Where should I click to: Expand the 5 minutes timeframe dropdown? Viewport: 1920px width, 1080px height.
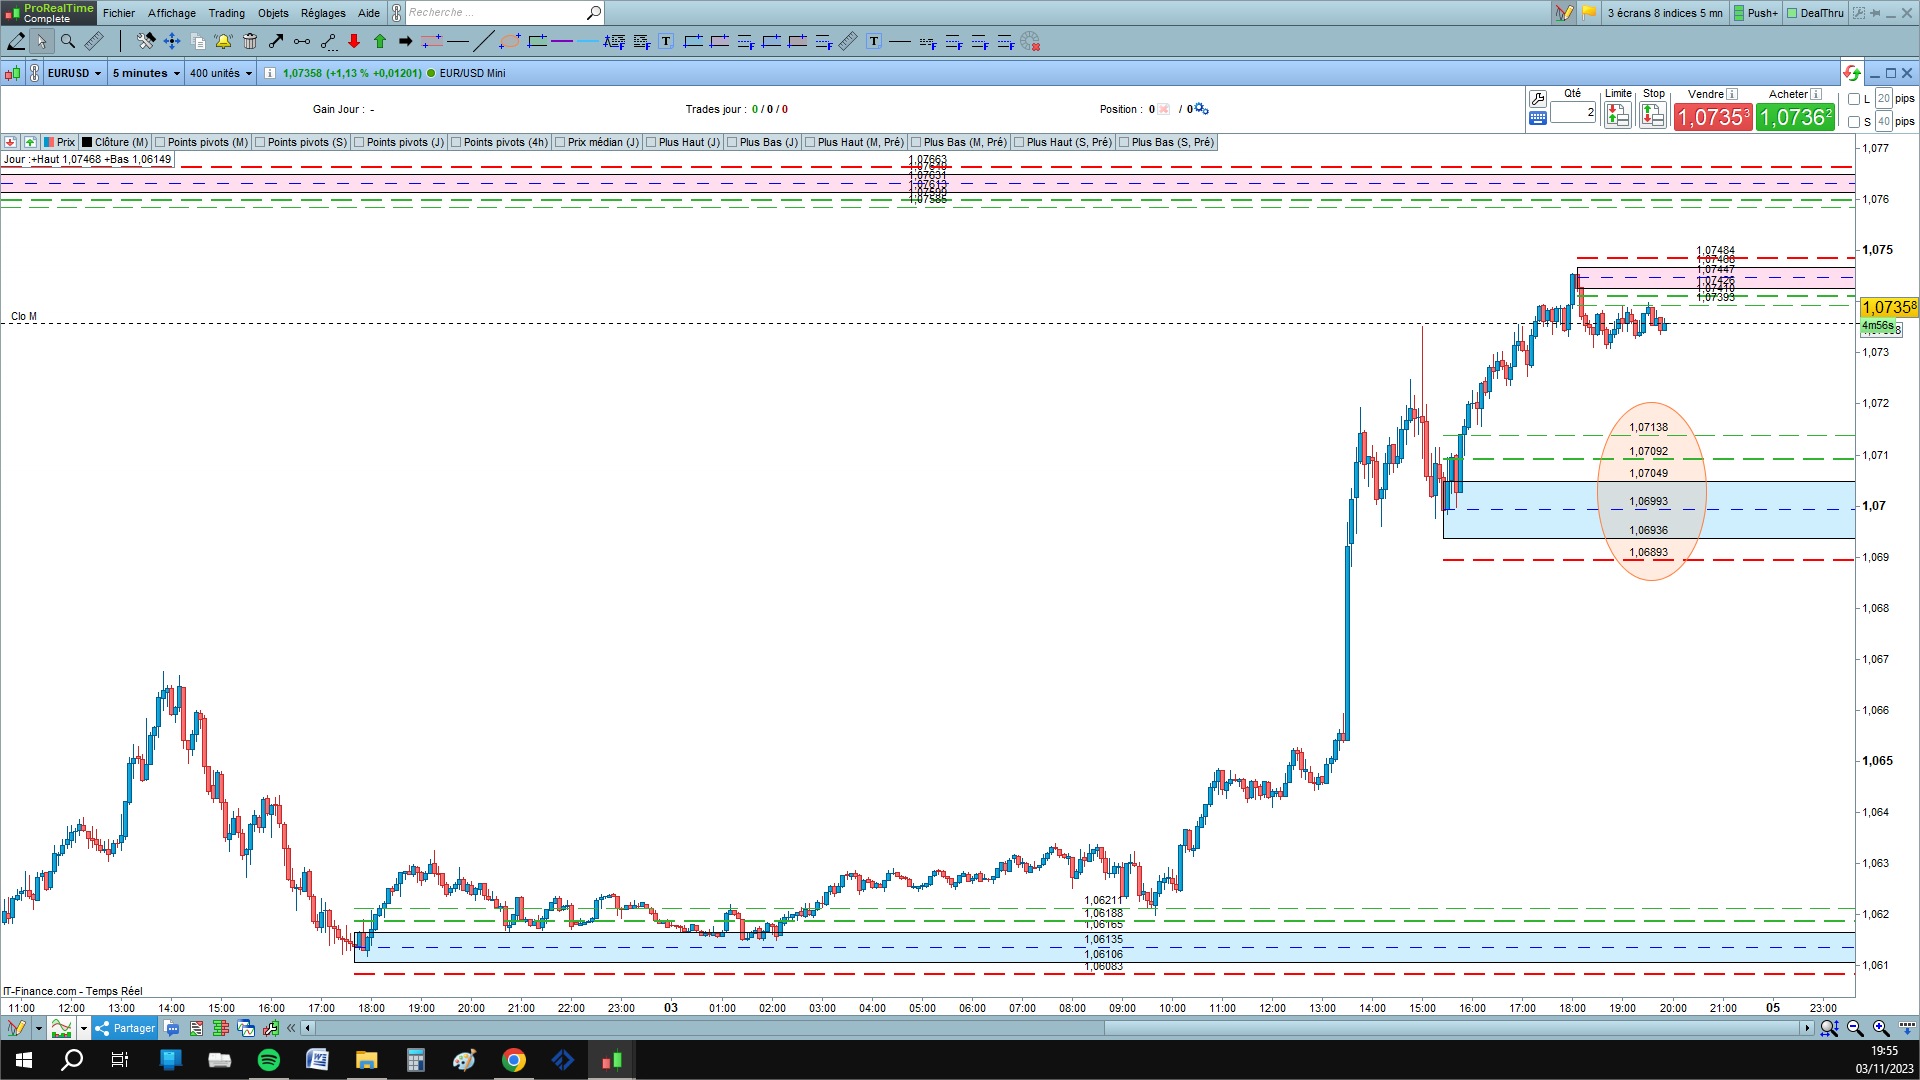(x=146, y=73)
